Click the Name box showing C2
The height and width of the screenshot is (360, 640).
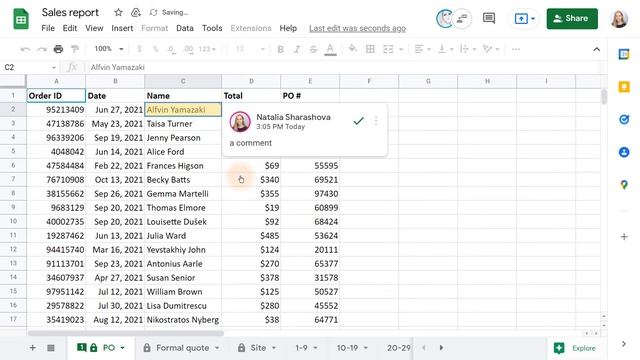click(30, 67)
